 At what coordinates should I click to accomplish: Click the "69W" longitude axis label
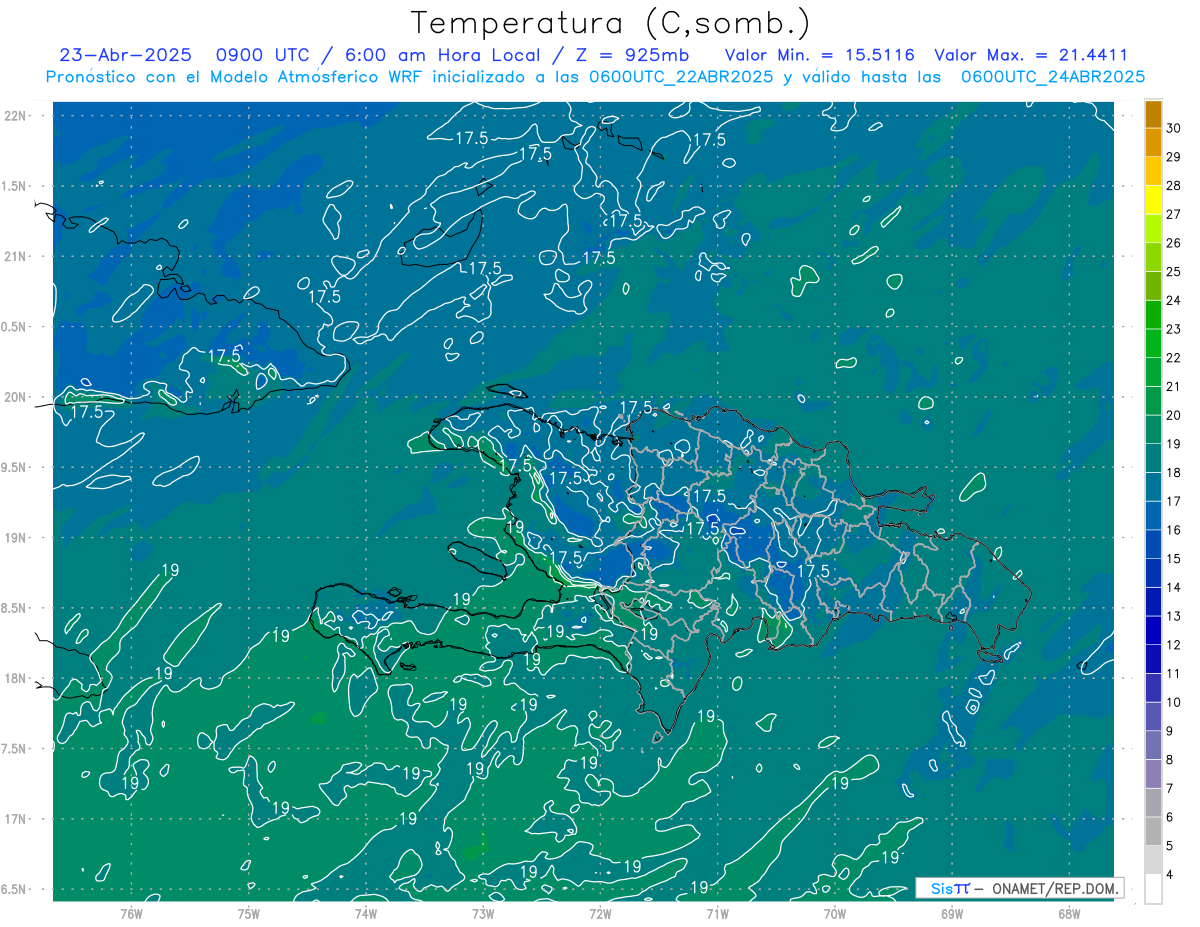point(951,913)
